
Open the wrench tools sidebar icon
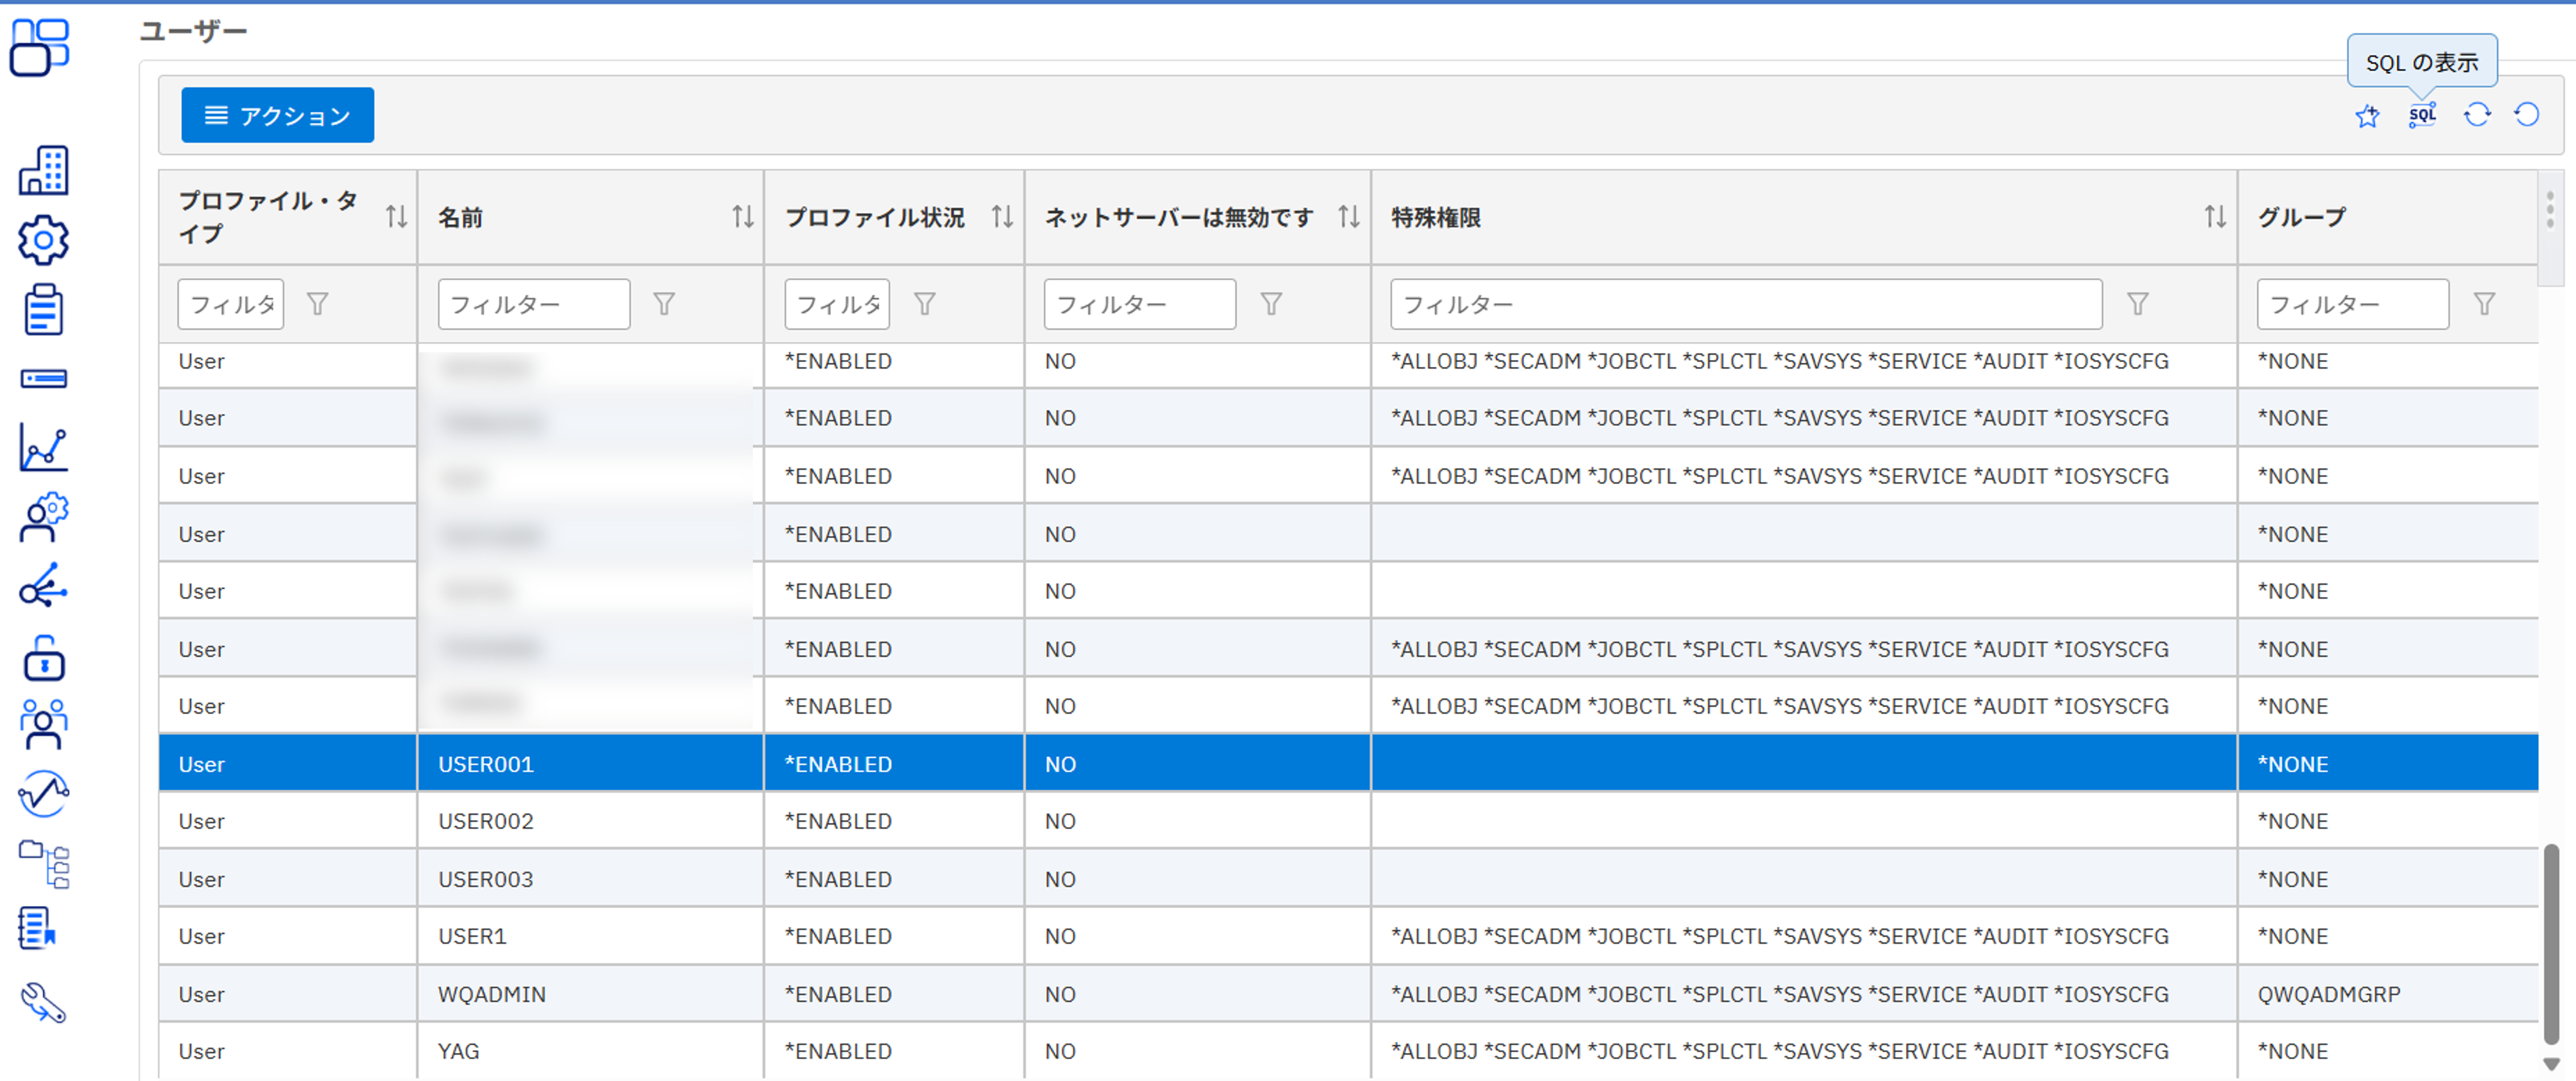43,1002
